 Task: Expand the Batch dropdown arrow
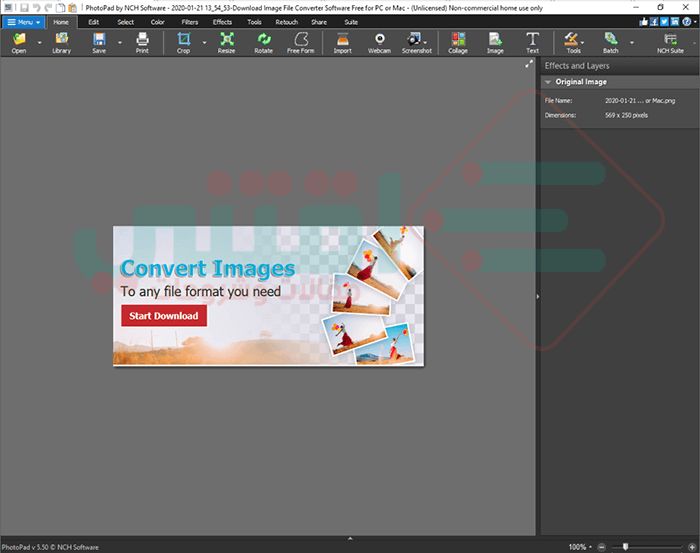point(632,43)
